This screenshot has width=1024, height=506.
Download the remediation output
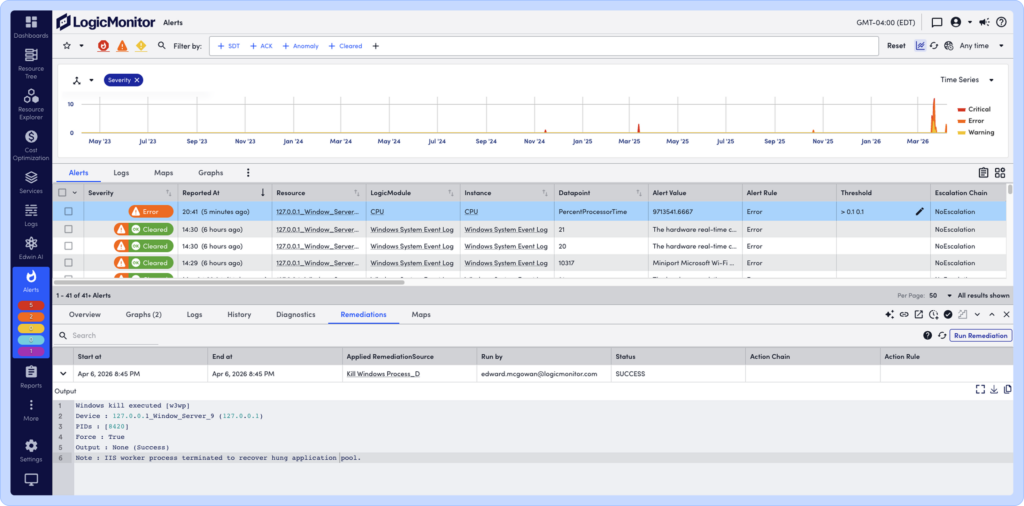click(x=994, y=389)
